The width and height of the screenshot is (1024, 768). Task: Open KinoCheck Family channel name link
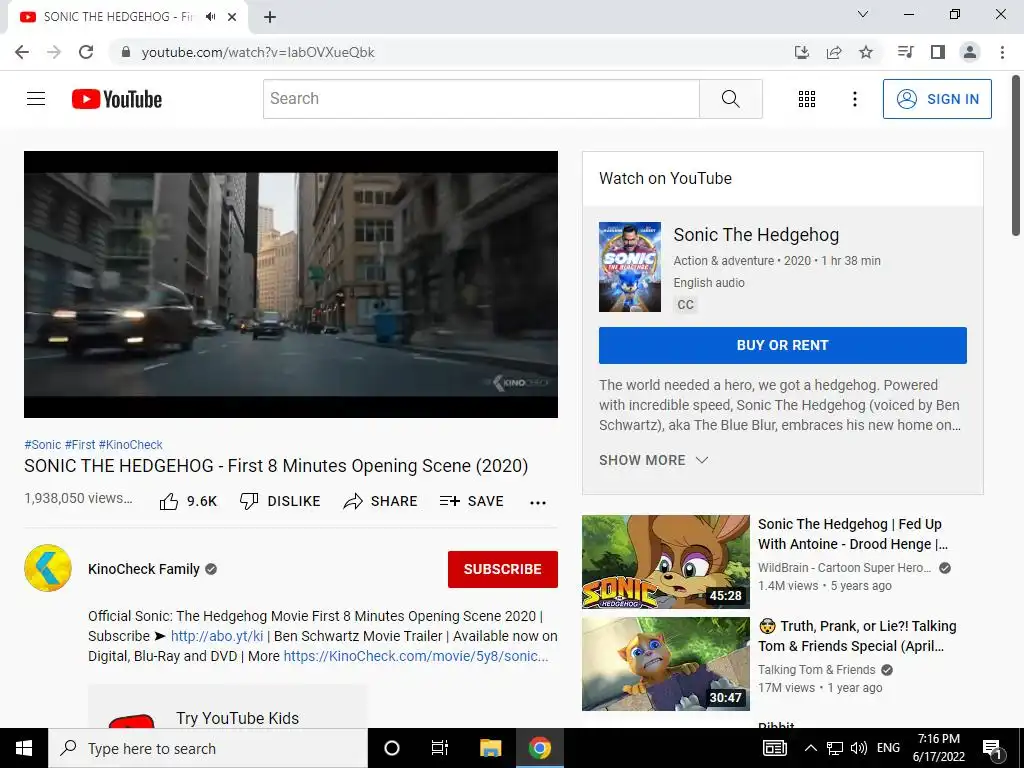coord(144,569)
